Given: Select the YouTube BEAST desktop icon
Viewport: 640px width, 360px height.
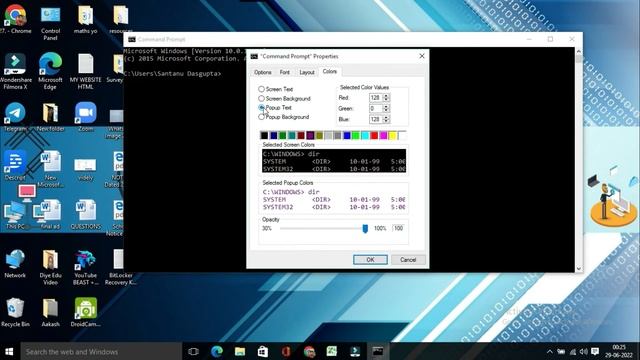Looking at the screenshot, I should [x=85, y=267].
